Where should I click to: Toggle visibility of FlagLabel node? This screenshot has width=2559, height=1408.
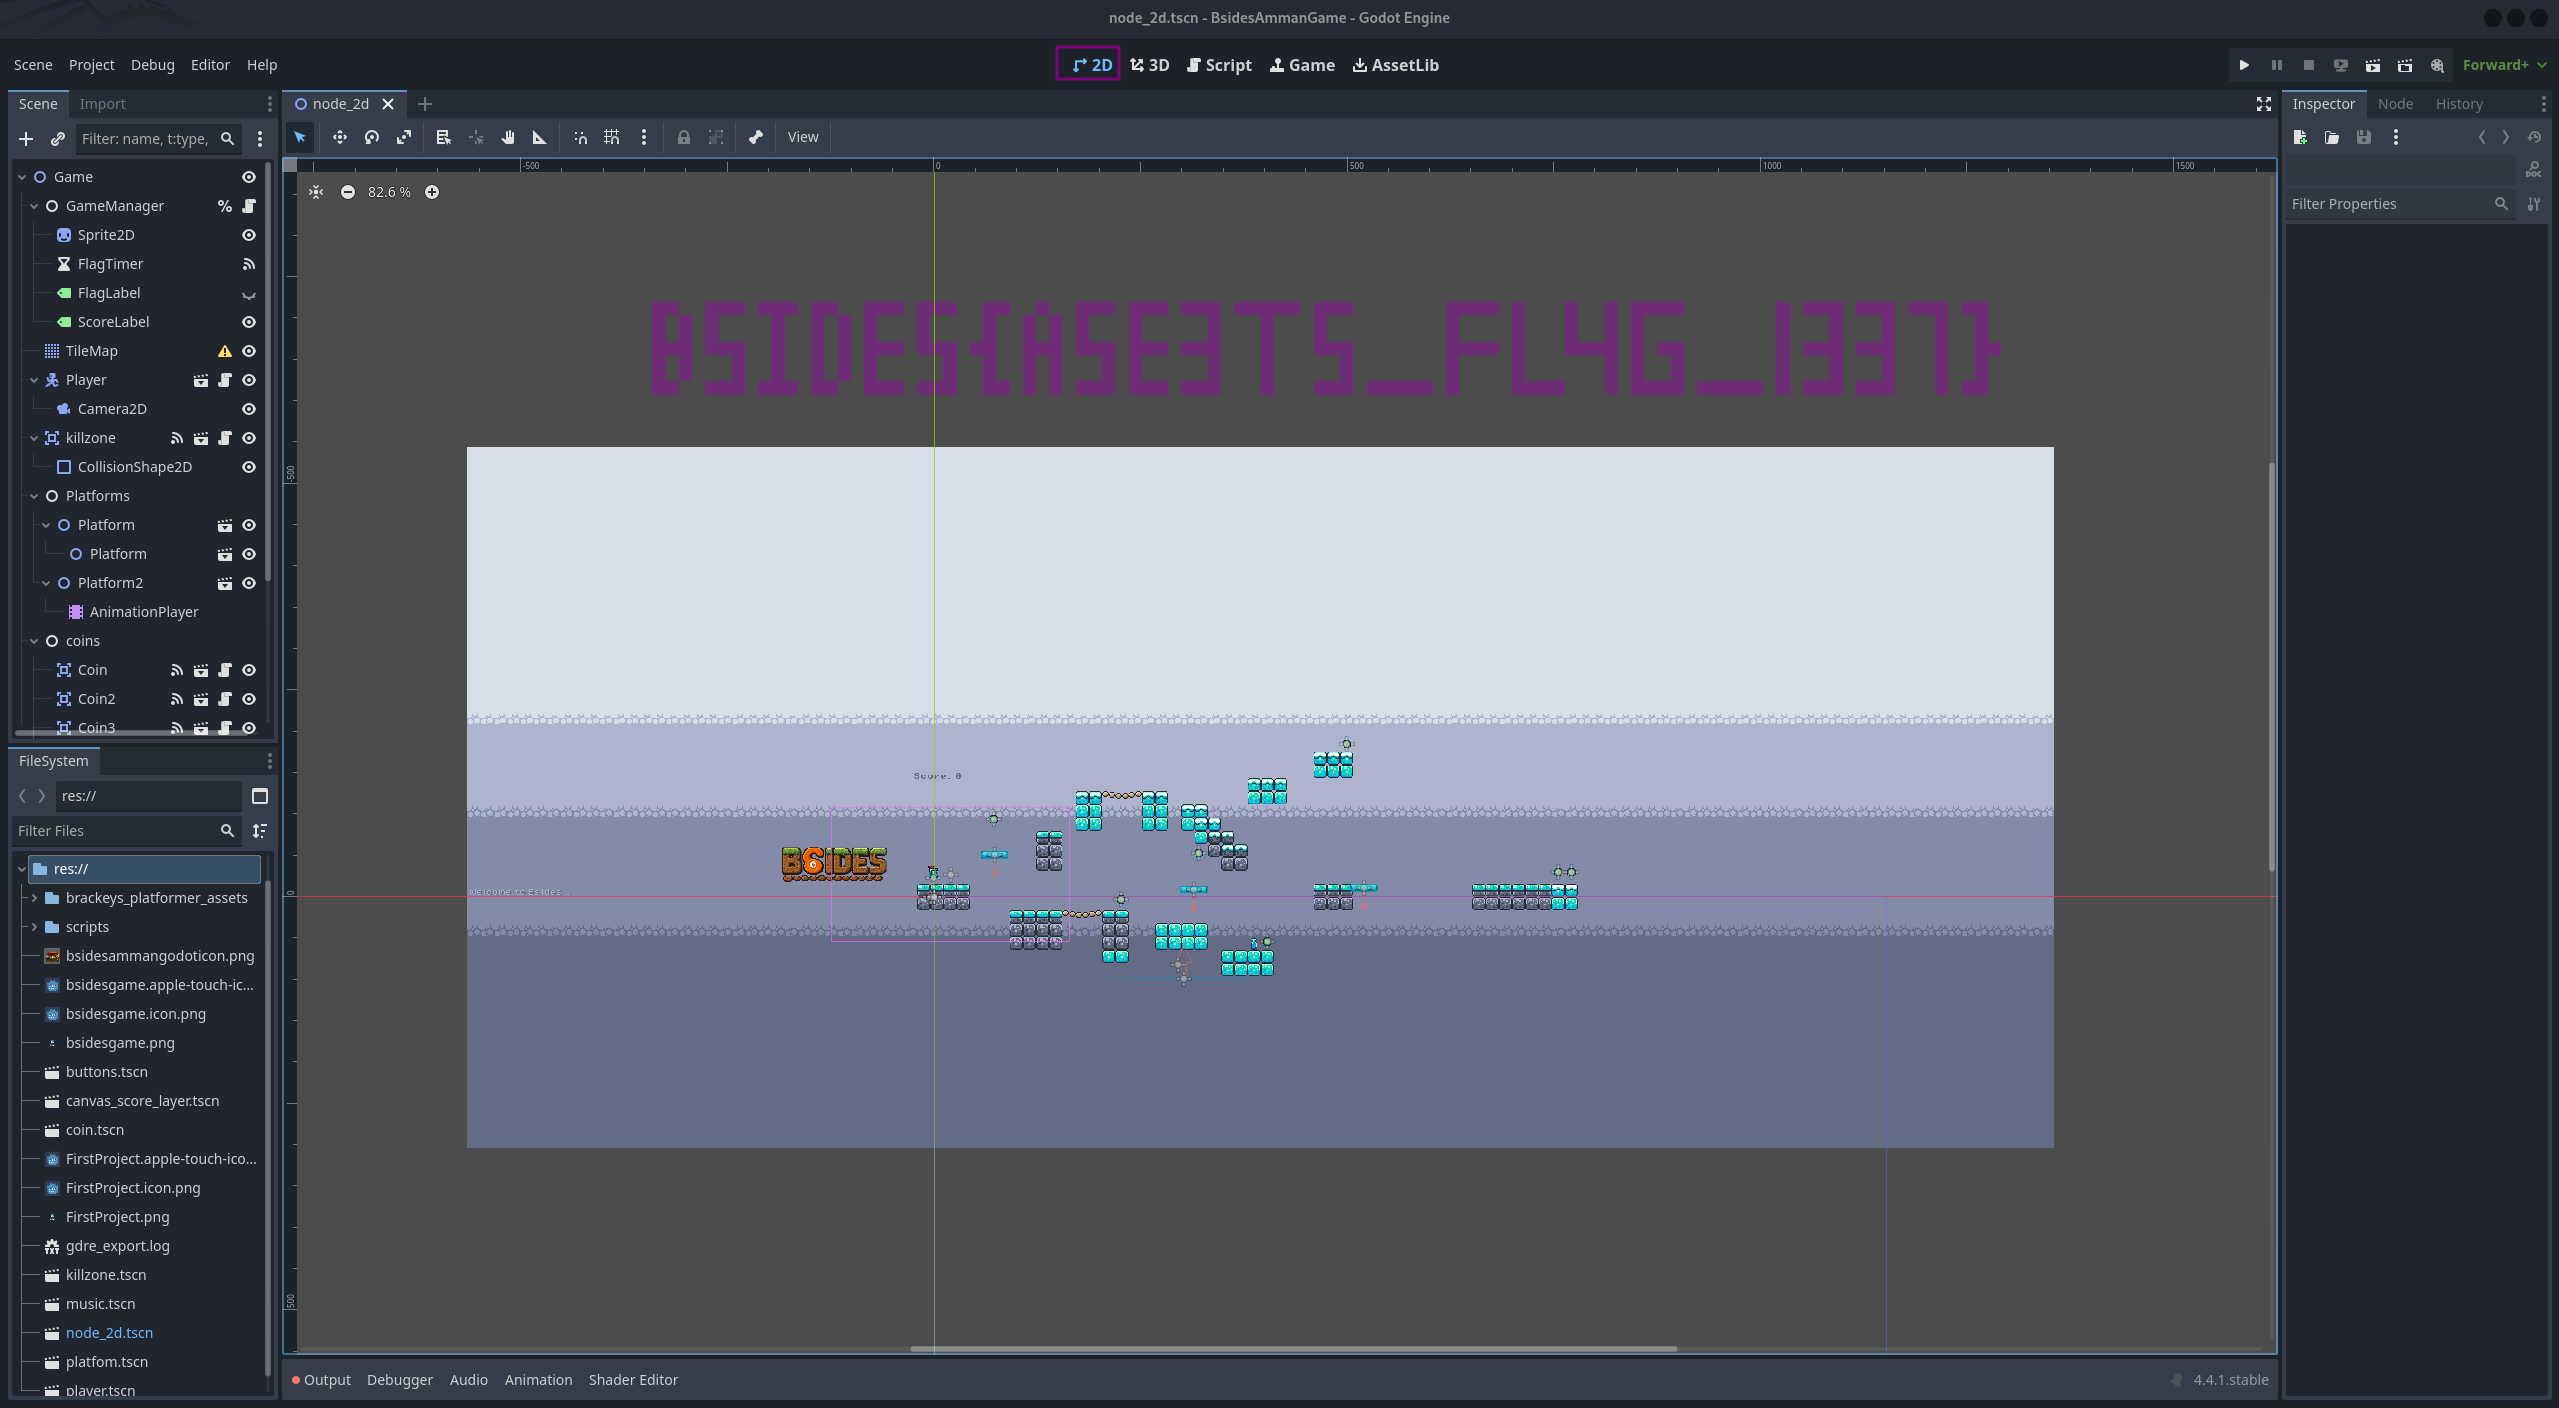(249, 293)
